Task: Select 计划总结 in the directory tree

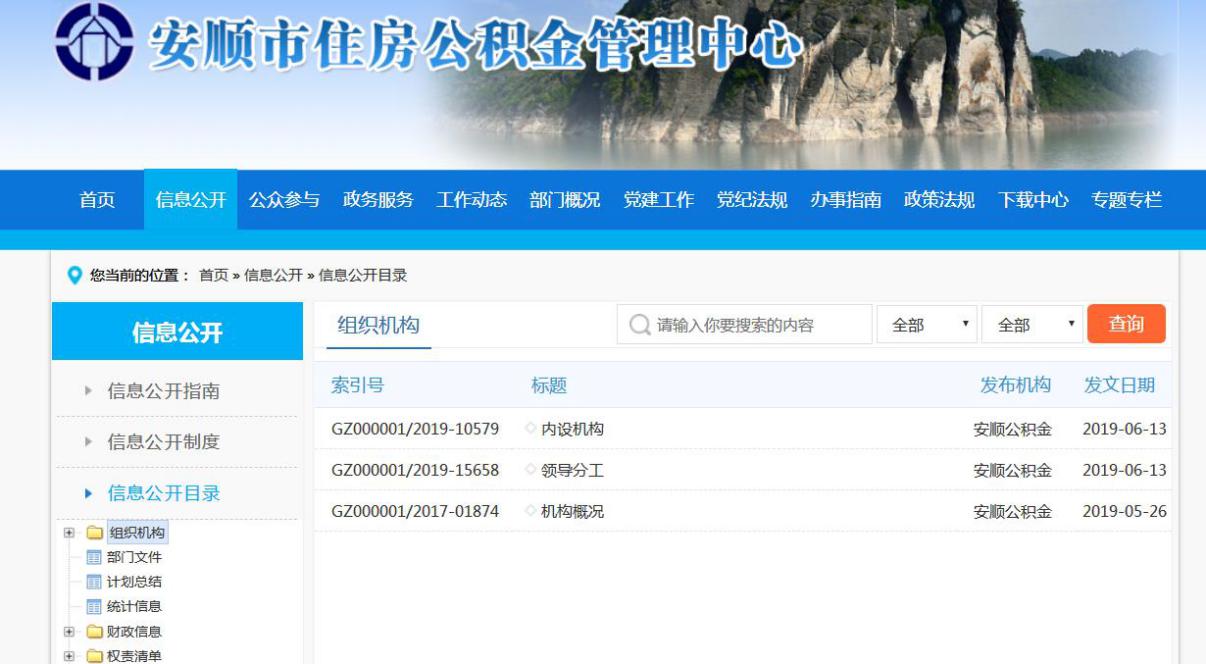Action: click(x=134, y=582)
